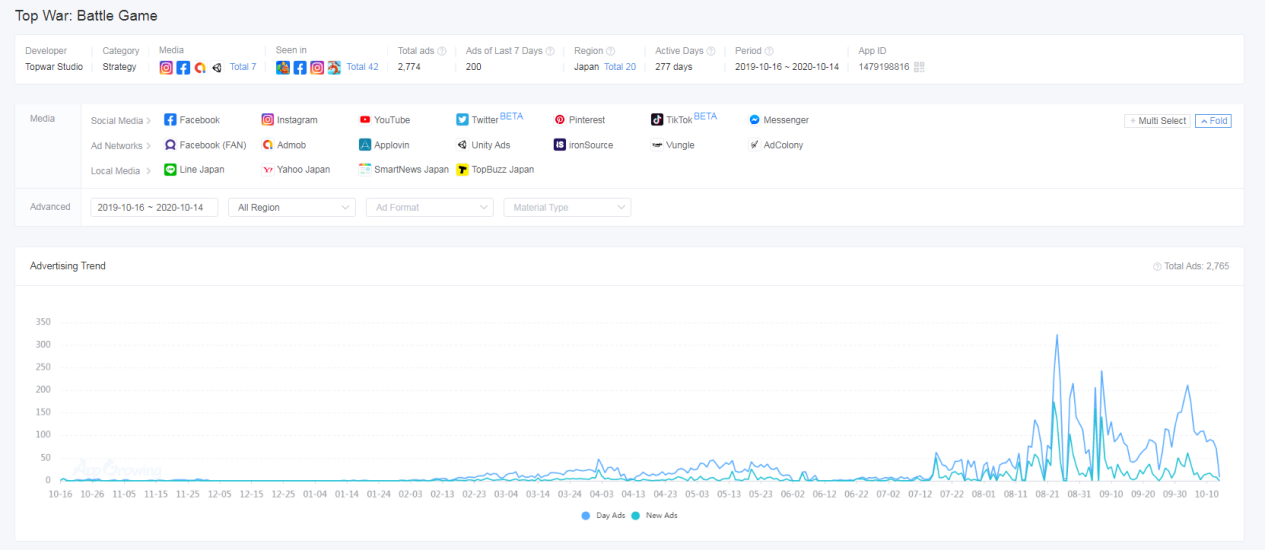Screen dimensions: 1265x550
Task: Click the date range input field
Action: [154, 207]
